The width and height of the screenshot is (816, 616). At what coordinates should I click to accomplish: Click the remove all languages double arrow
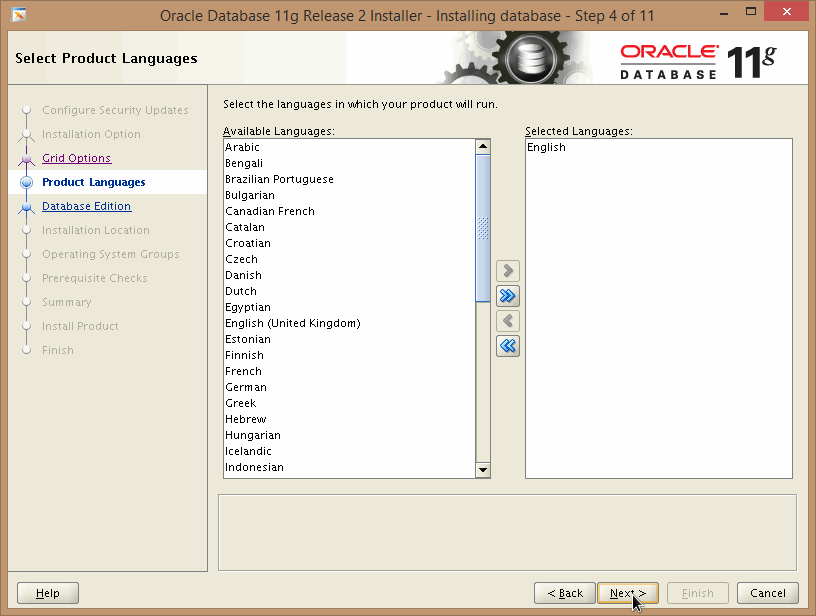[508, 346]
